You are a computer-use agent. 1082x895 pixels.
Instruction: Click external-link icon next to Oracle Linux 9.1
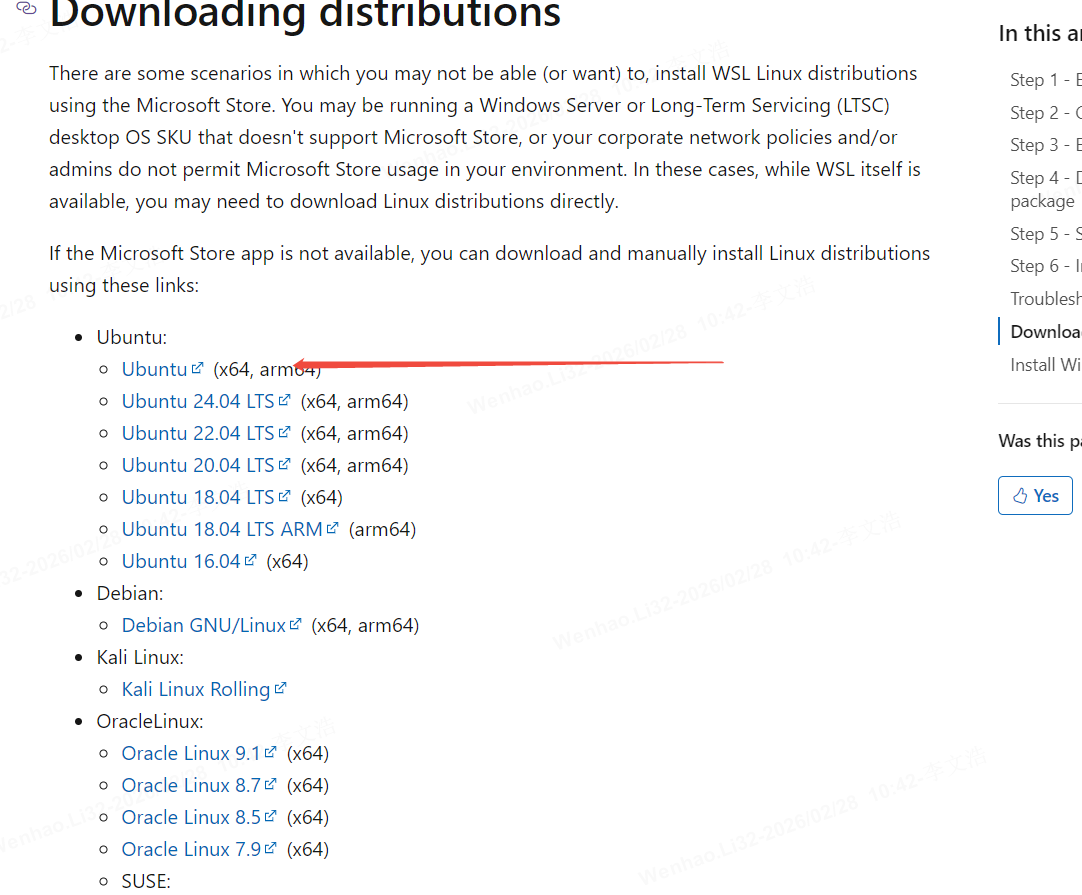(270, 752)
